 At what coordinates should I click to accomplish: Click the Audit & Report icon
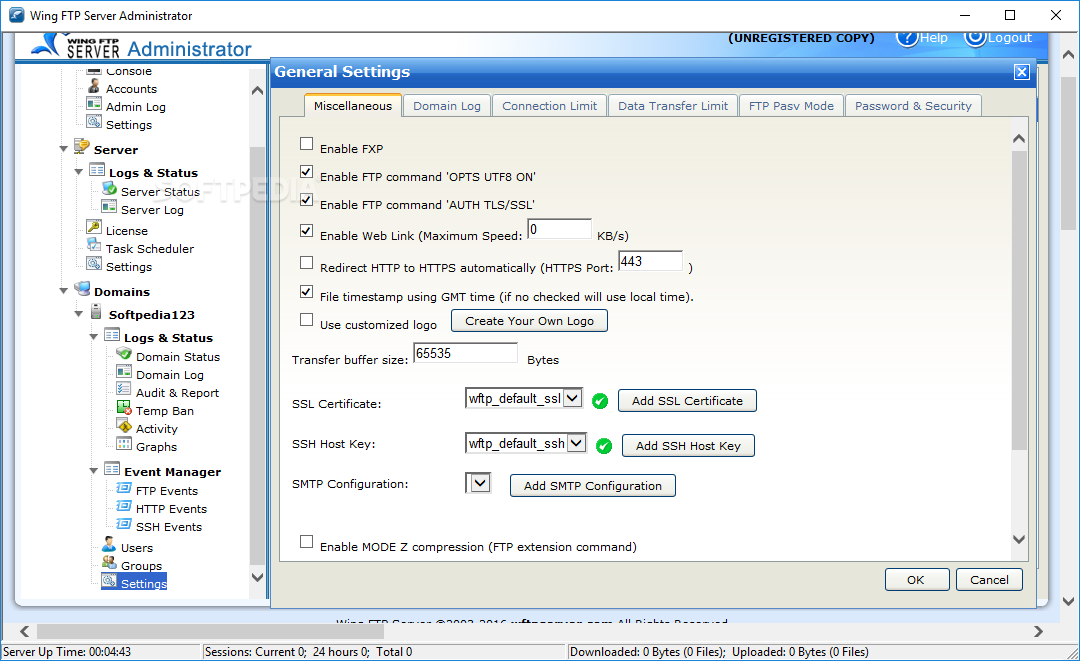tap(124, 390)
